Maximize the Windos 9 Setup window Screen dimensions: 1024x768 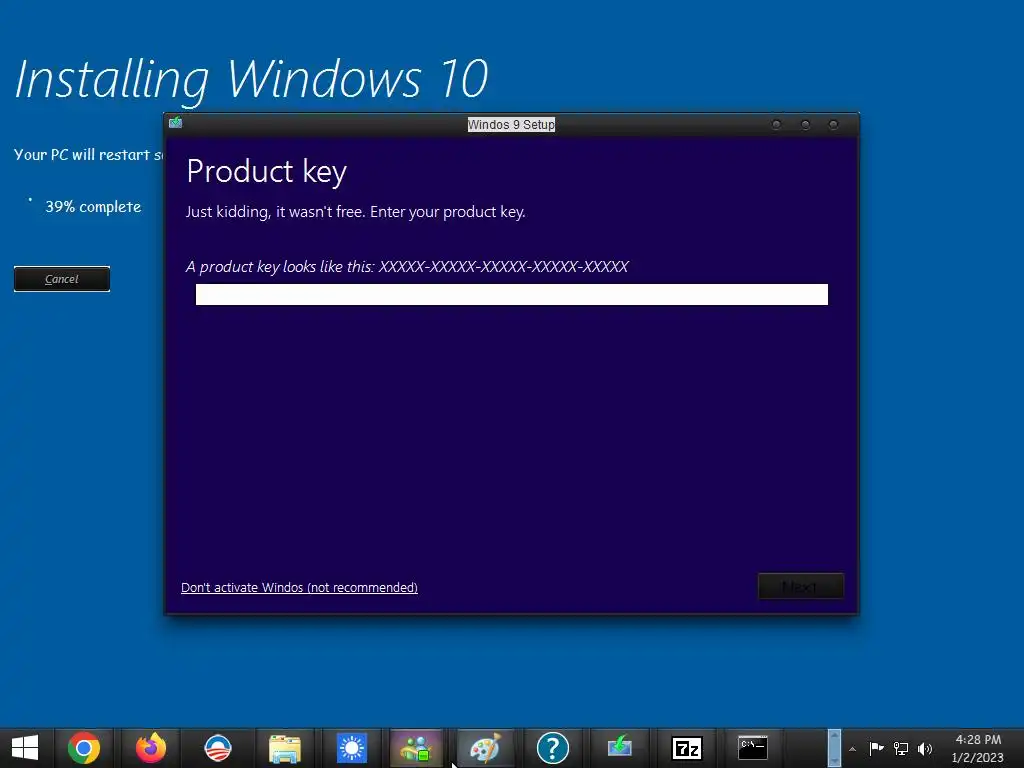click(805, 125)
